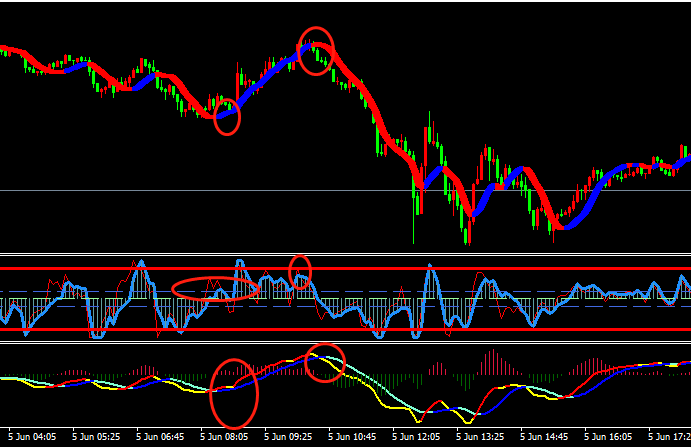Viewport: 691px width, 447px height.
Task: Select the red horizontal oval in the oscillator panel
Action: coord(216,289)
